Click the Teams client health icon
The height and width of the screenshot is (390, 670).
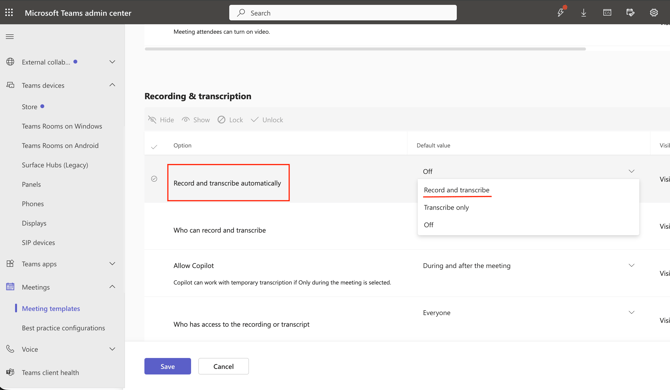(10, 372)
